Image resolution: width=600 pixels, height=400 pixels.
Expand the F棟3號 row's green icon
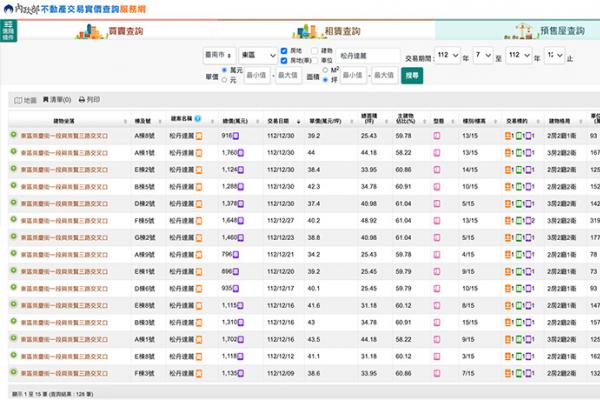click(x=13, y=372)
